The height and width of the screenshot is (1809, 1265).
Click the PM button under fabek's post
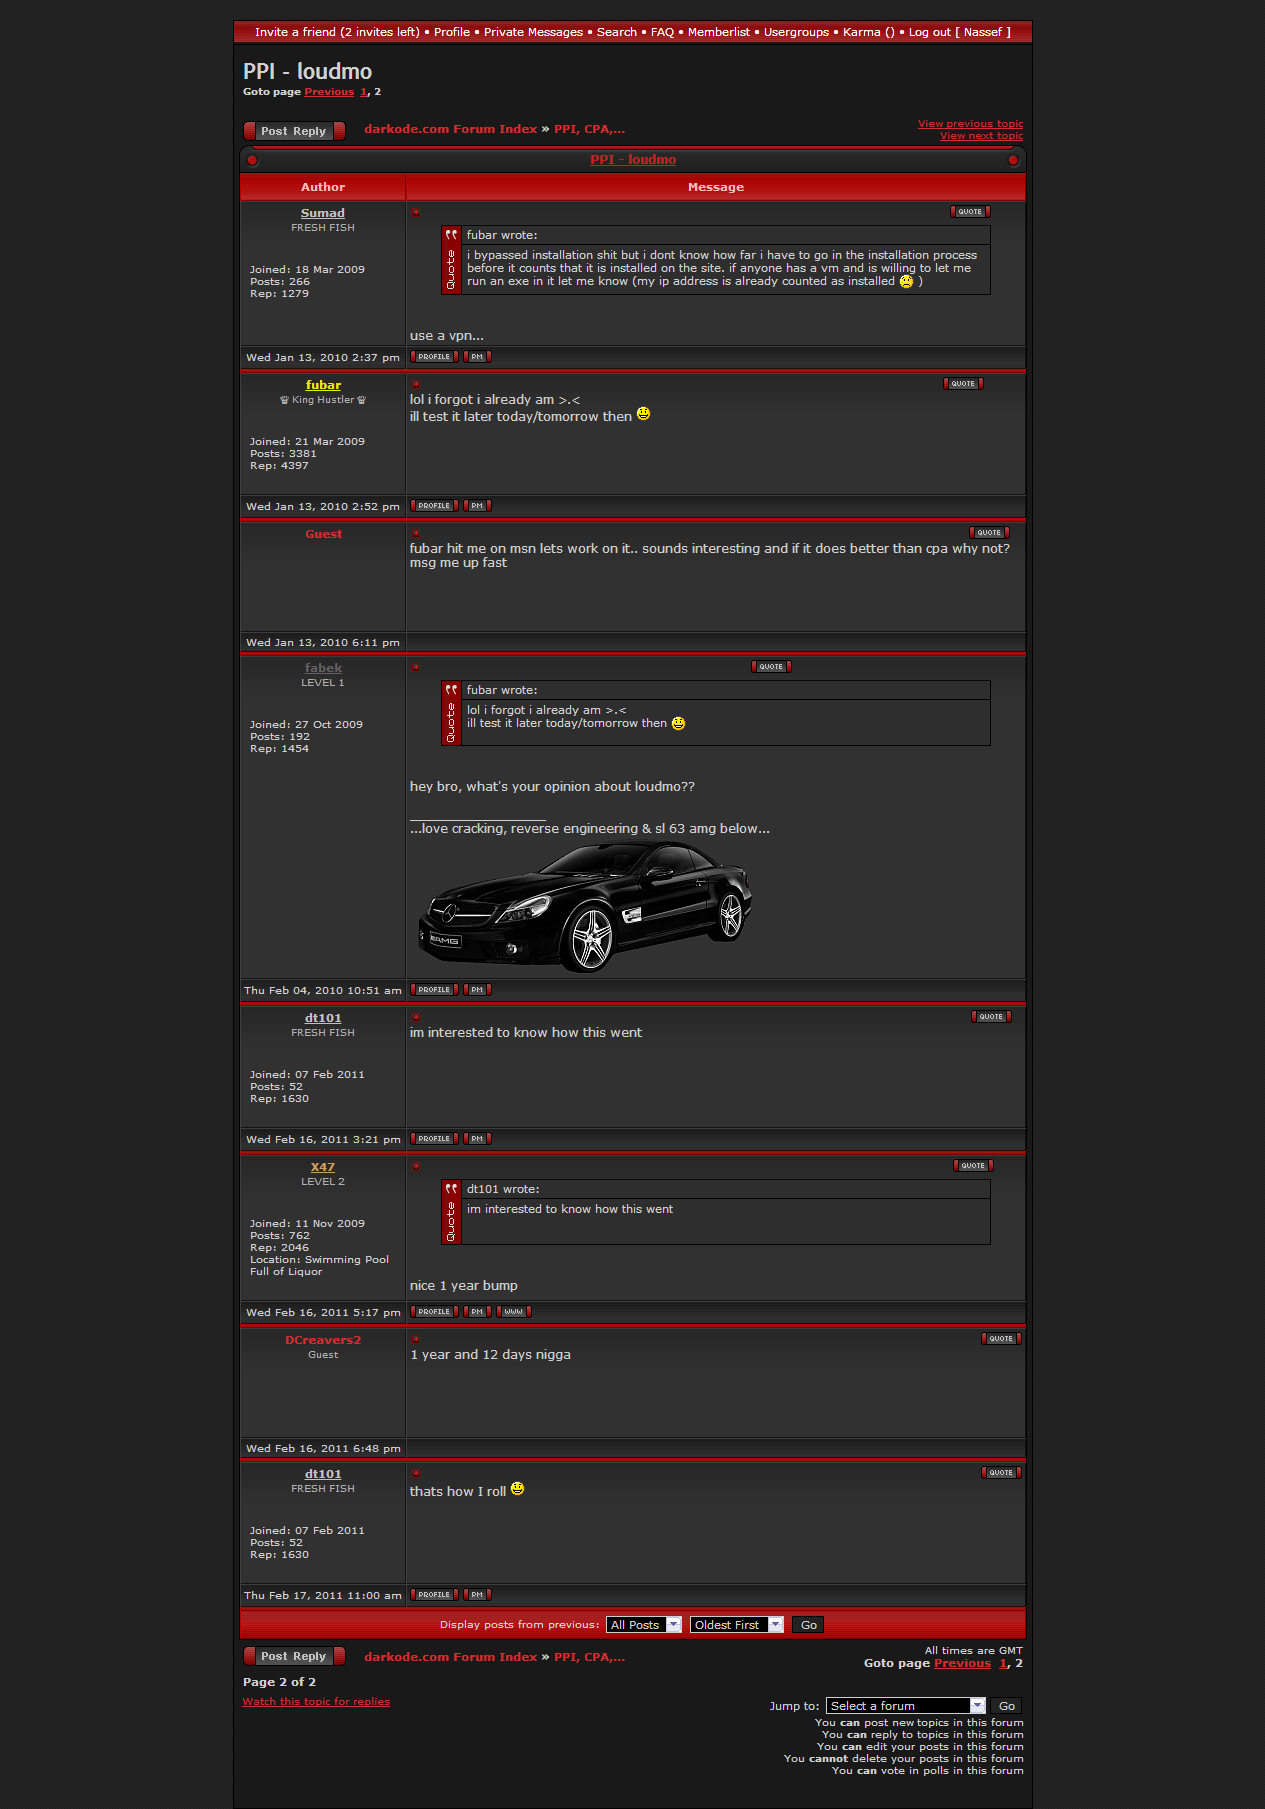[477, 990]
